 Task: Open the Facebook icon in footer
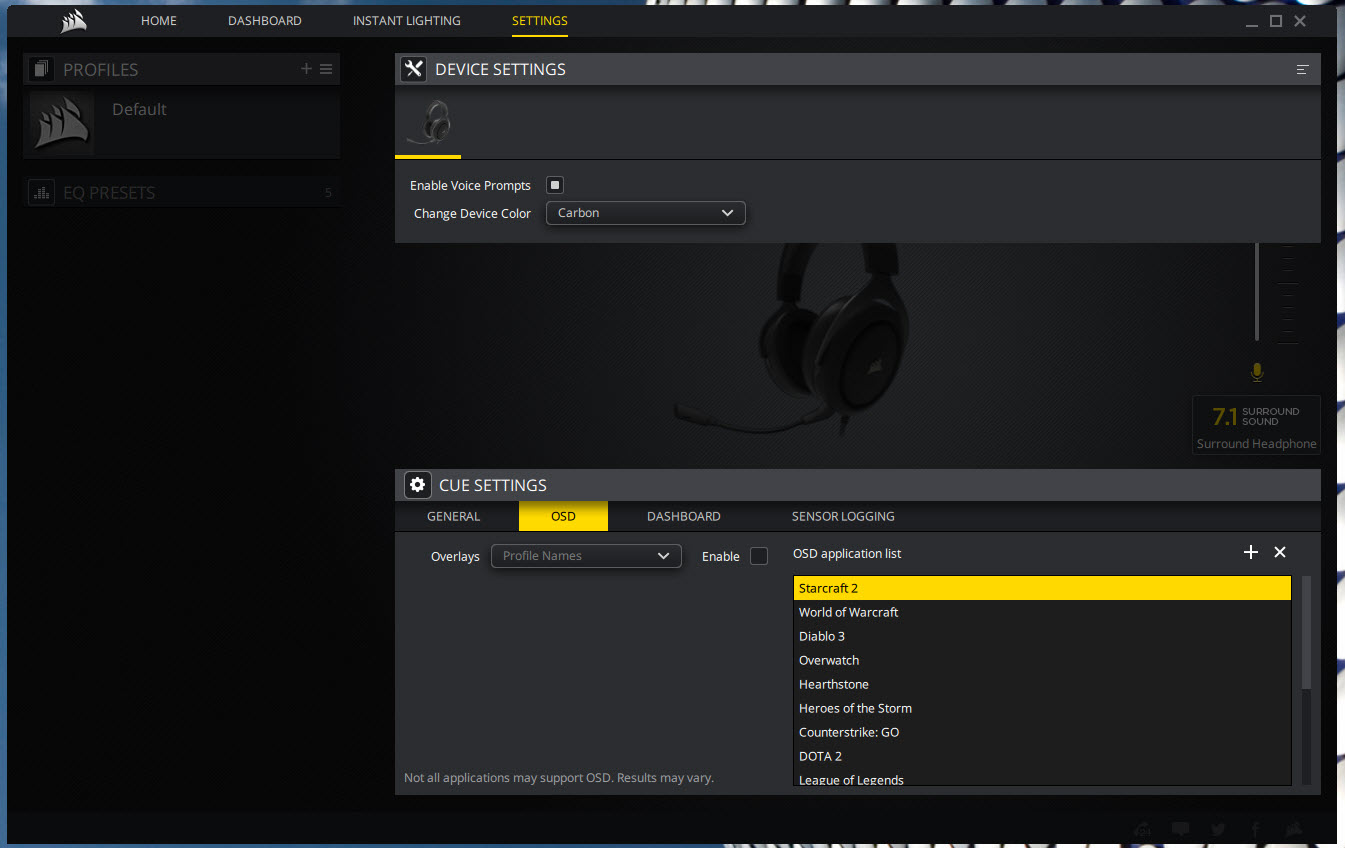tap(1255, 829)
